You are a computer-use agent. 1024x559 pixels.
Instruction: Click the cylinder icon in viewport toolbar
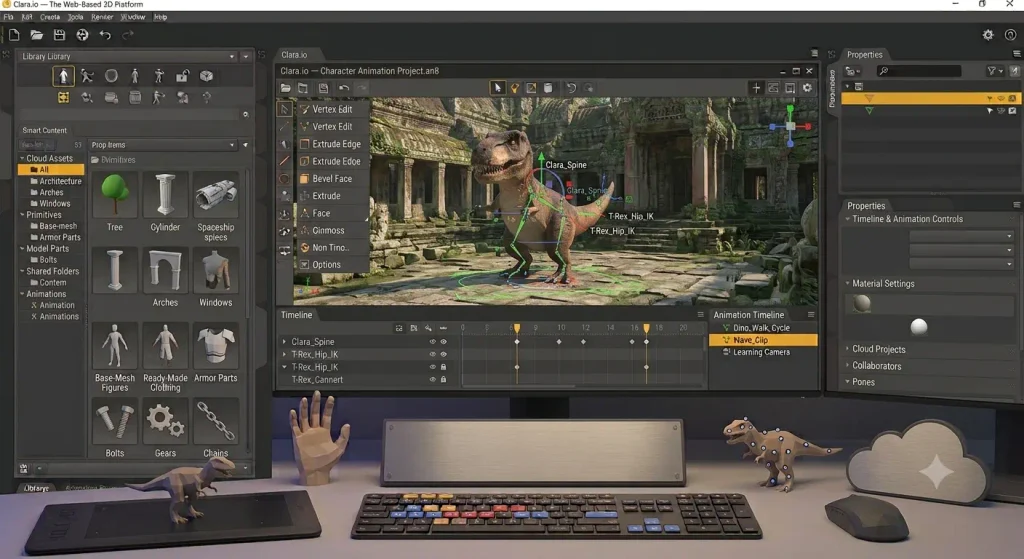(x=548, y=88)
